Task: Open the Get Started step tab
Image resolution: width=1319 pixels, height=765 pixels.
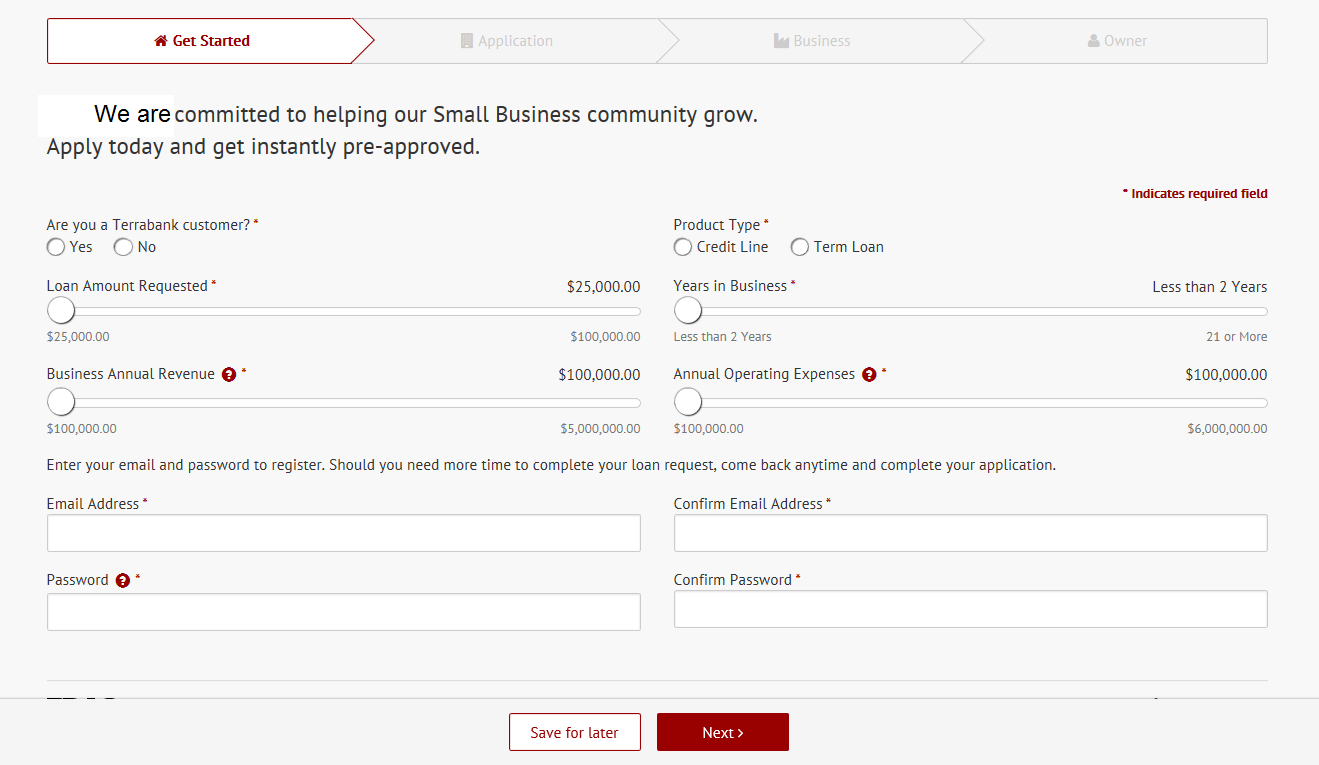Action: click(202, 41)
